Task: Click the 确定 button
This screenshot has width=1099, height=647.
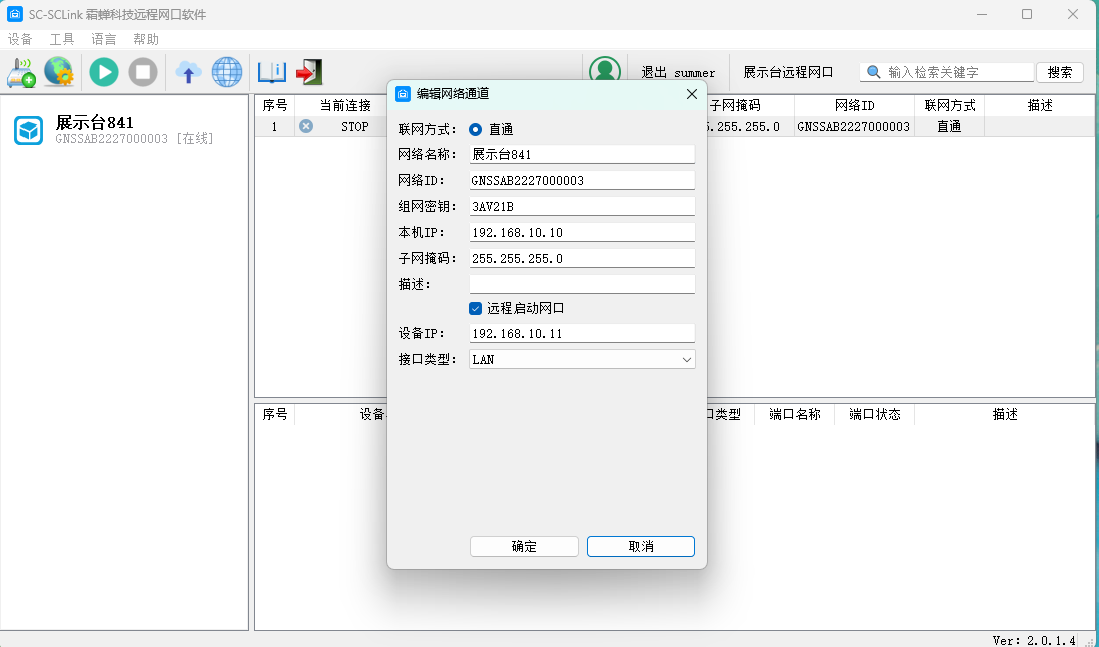Action: (x=524, y=547)
